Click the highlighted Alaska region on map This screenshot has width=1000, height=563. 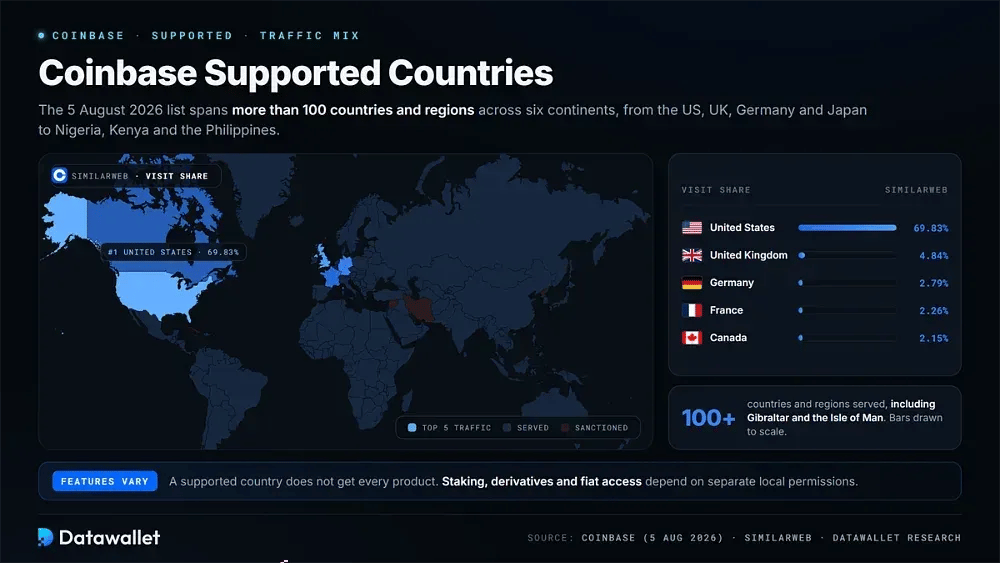(66, 219)
